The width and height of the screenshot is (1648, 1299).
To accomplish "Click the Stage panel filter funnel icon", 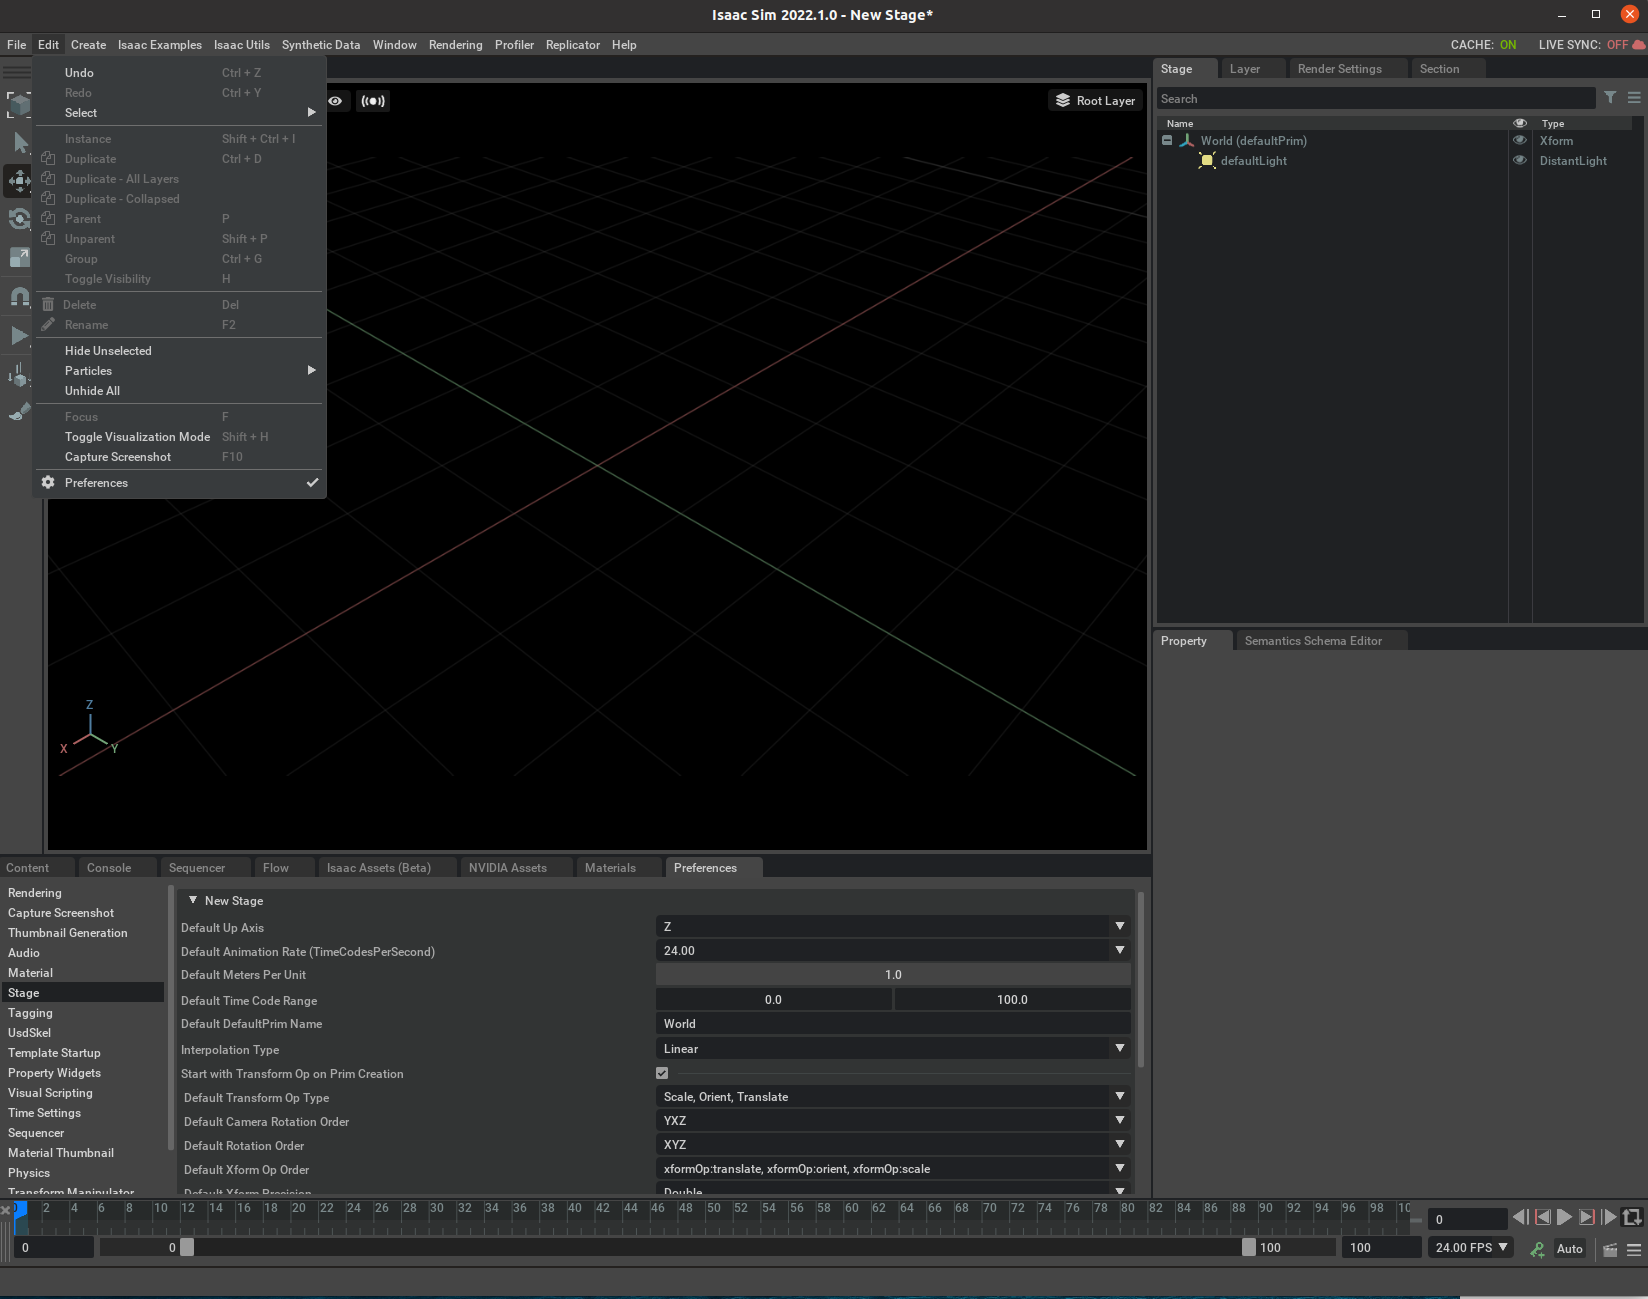I will click(x=1610, y=98).
